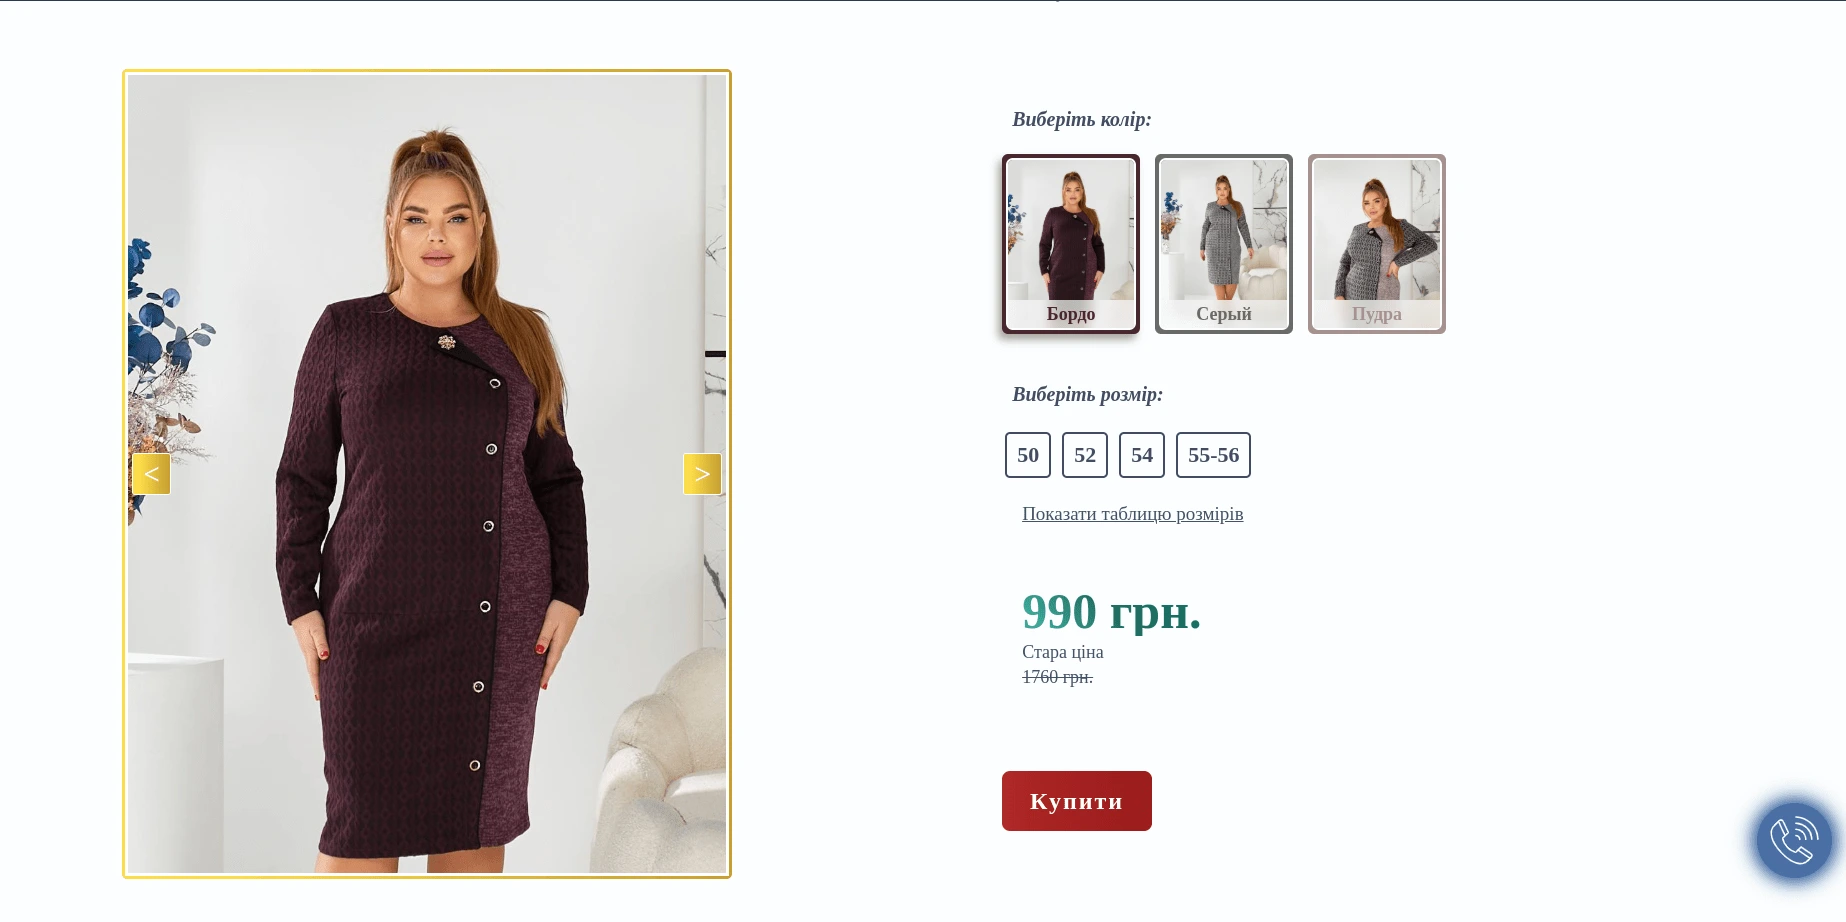1846x922 pixels.
Task: Open the phone callback widget
Action: click(1794, 840)
